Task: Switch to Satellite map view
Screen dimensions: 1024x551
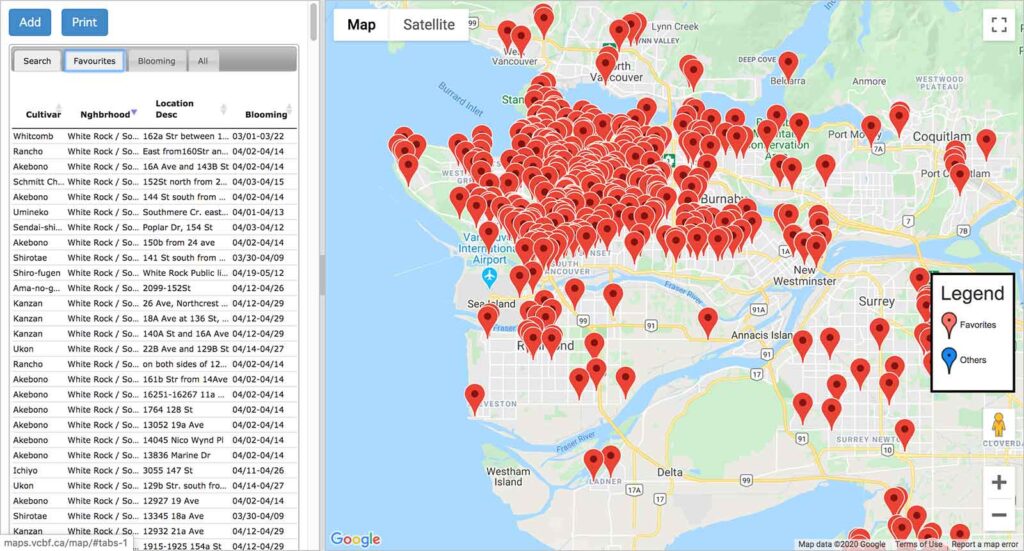Action: point(428,25)
